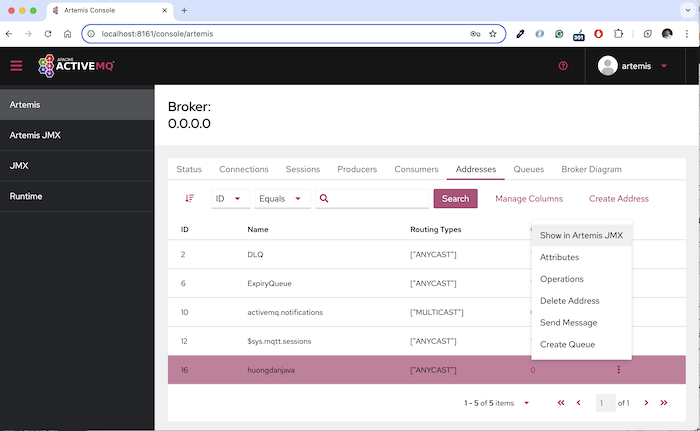Viewport: 700px width, 431px height.
Task: Reload the browser page
Action: (48, 34)
